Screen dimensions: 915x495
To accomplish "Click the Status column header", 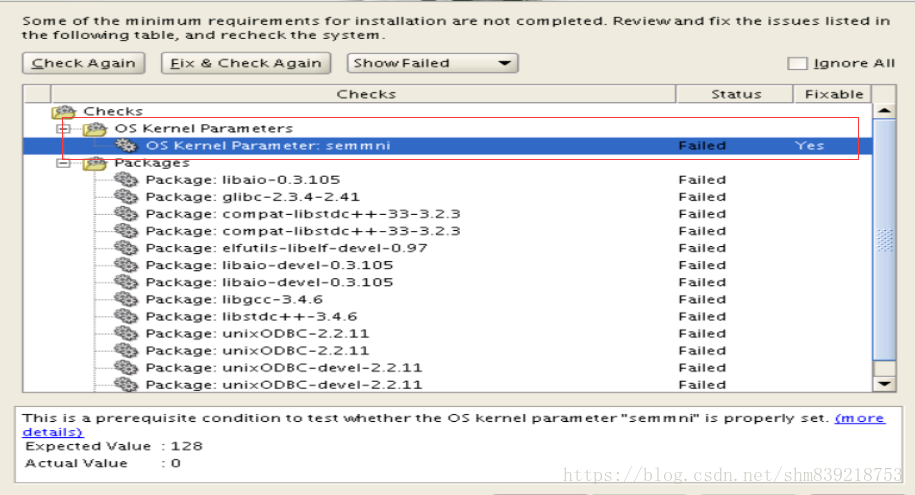I will [735, 94].
